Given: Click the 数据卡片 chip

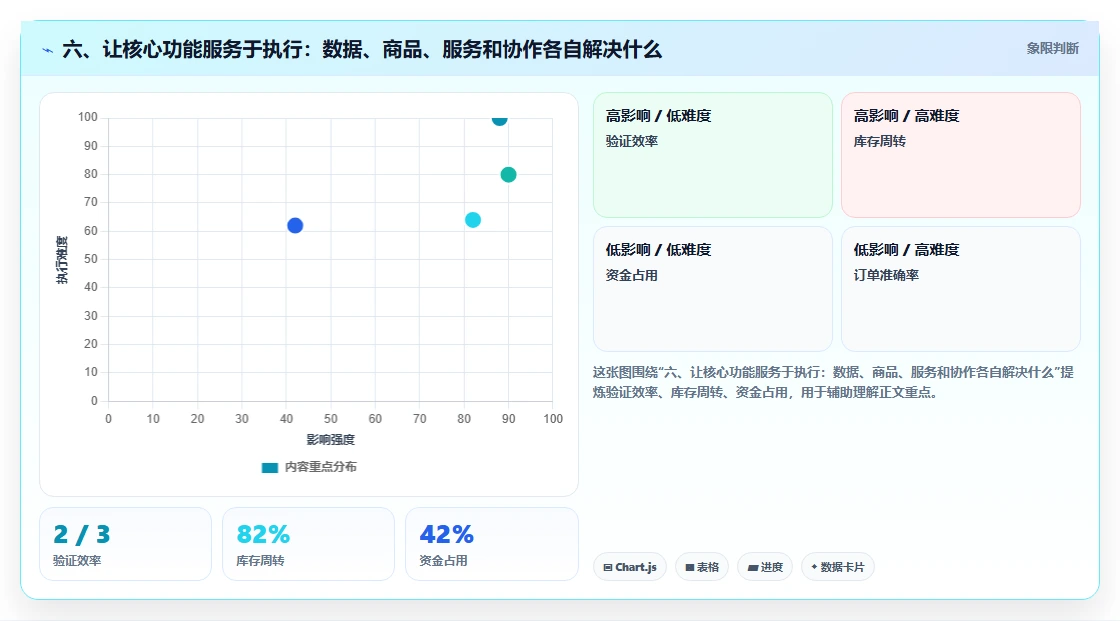Looking at the screenshot, I should [x=837, y=567].
